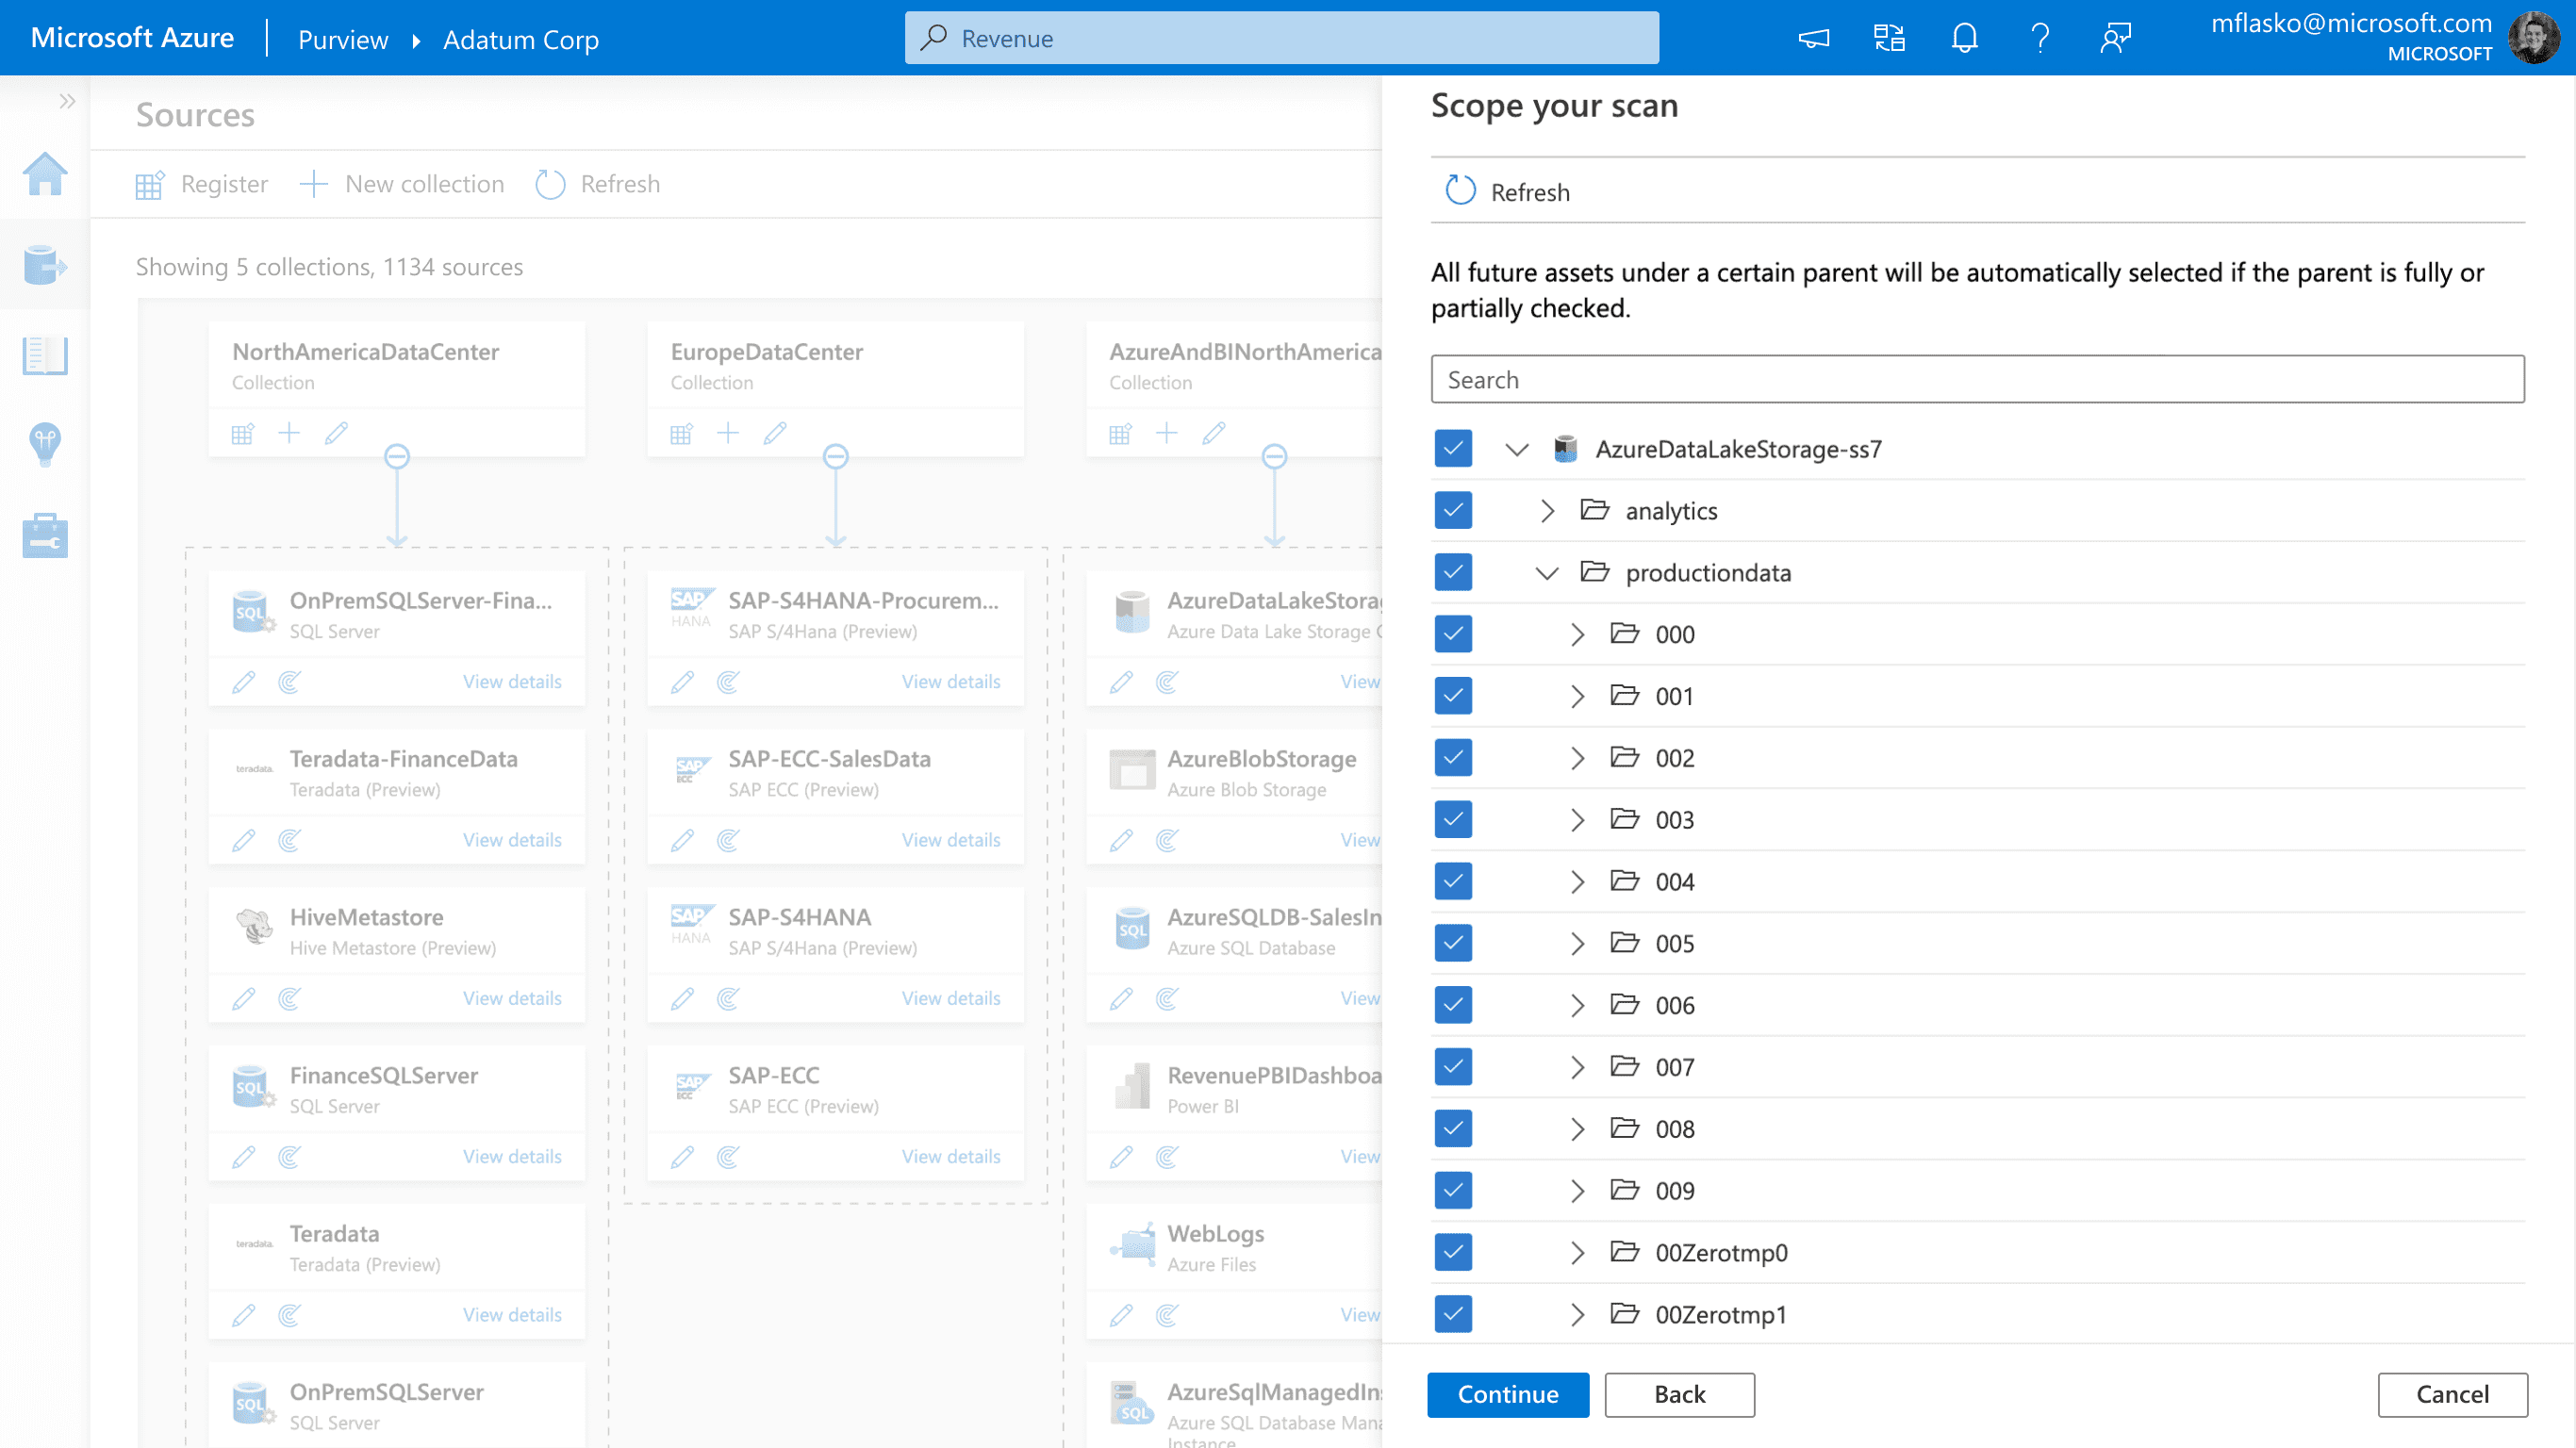Uncheck the productiondata folder checkbox
Viewport: 2576px width, 1448px height.
pyautogui.click(x=1453, y=573)
